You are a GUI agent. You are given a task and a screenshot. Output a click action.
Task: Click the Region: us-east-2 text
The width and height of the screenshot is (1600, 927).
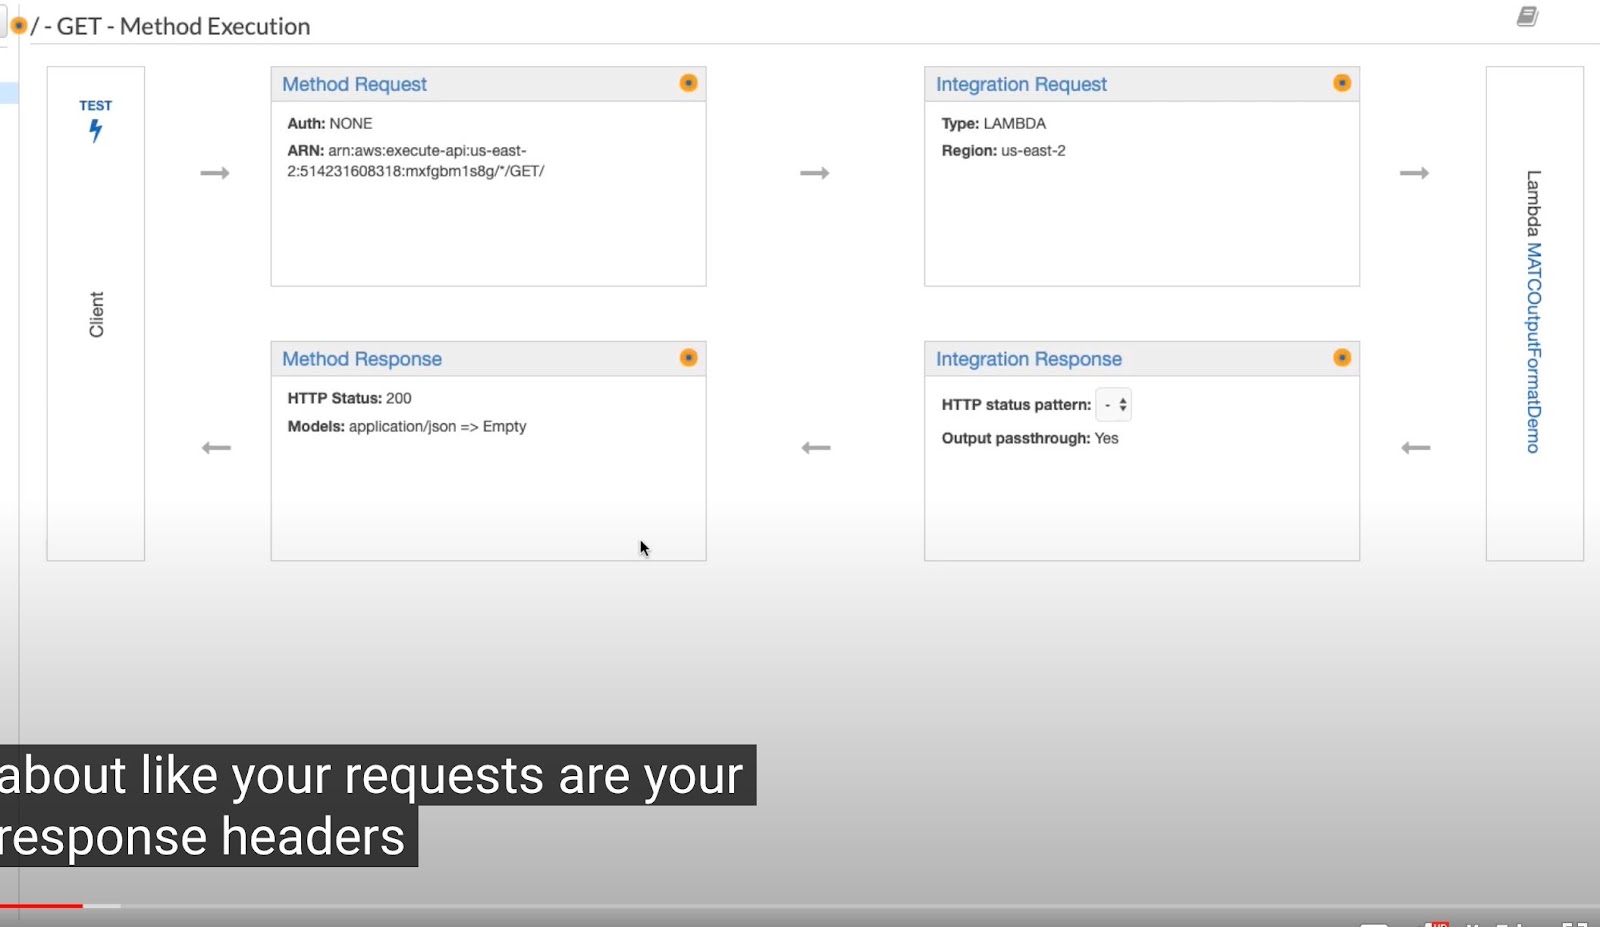point(1003,151)
